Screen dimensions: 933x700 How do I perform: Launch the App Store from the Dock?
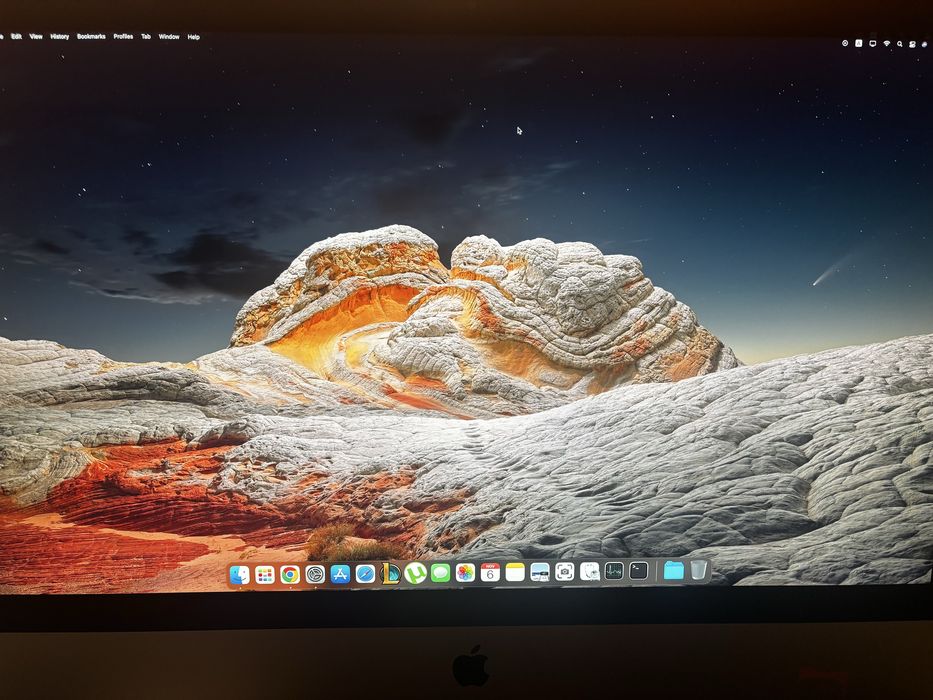340,574
